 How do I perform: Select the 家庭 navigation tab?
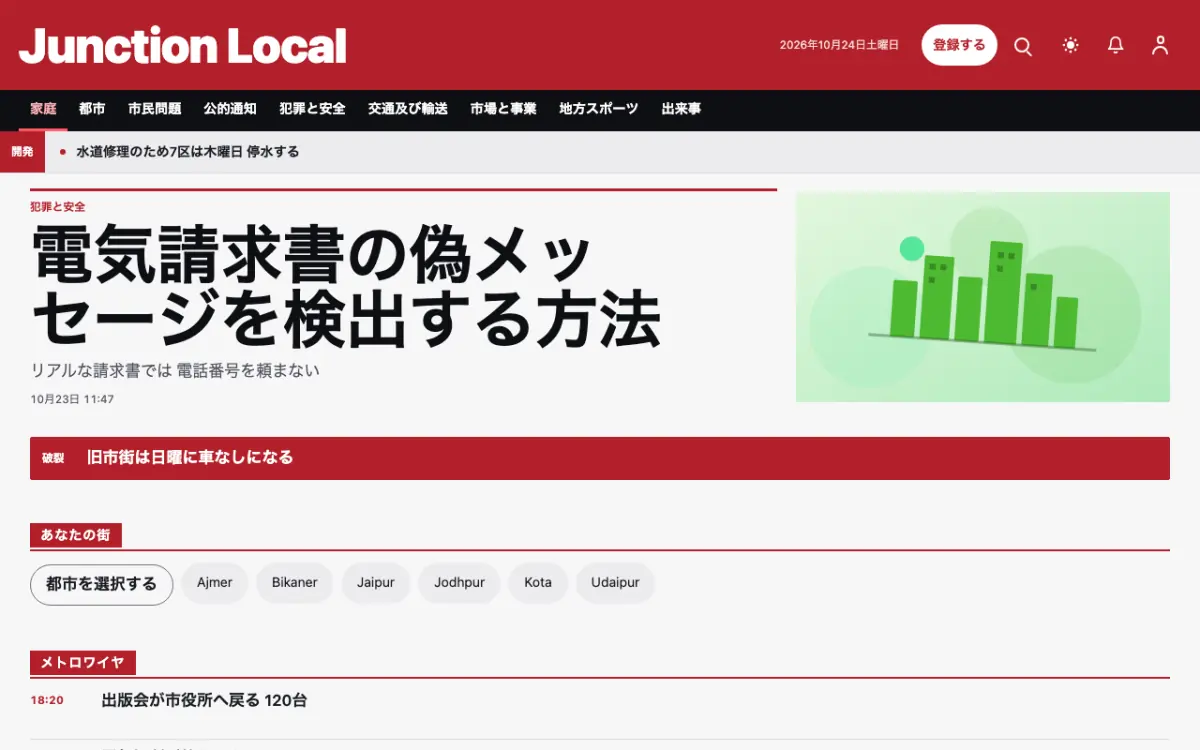tap(43, 109)
